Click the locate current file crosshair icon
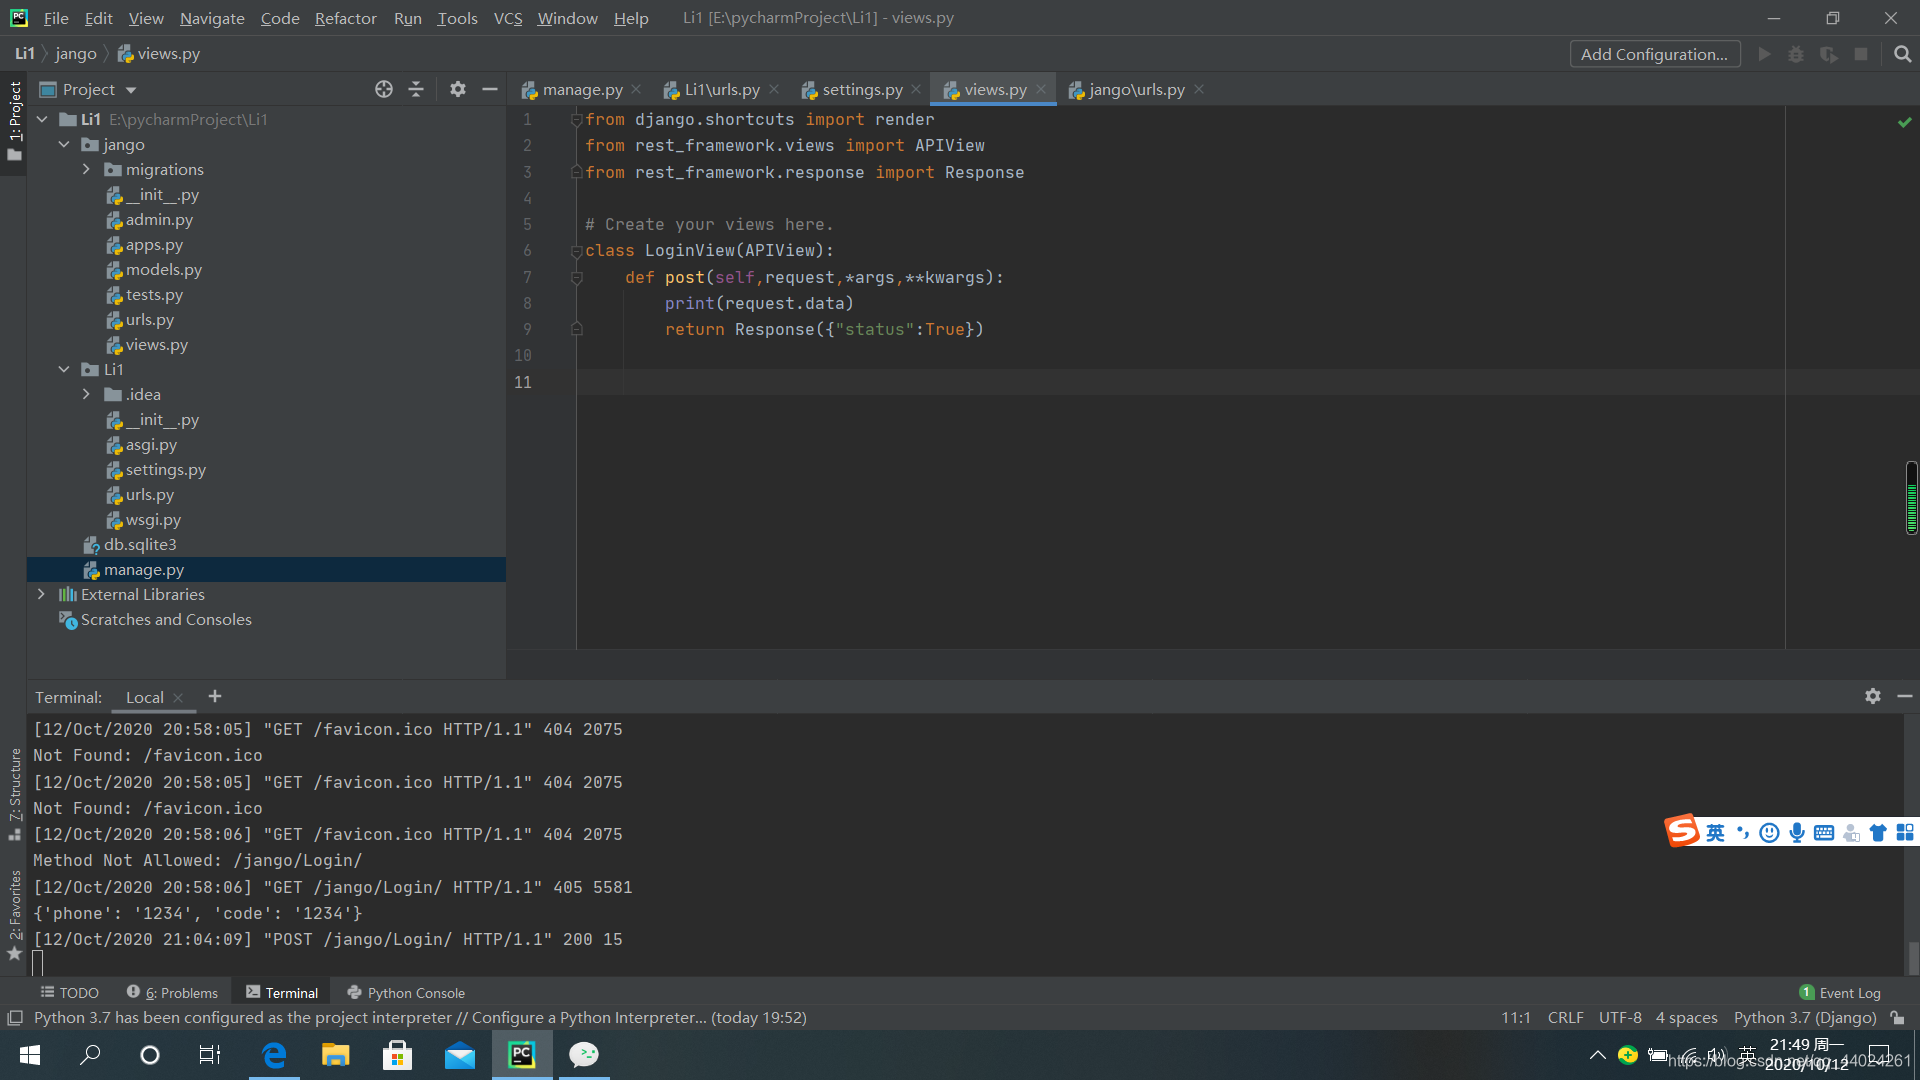1920x1080 pixels. point(384,89)
